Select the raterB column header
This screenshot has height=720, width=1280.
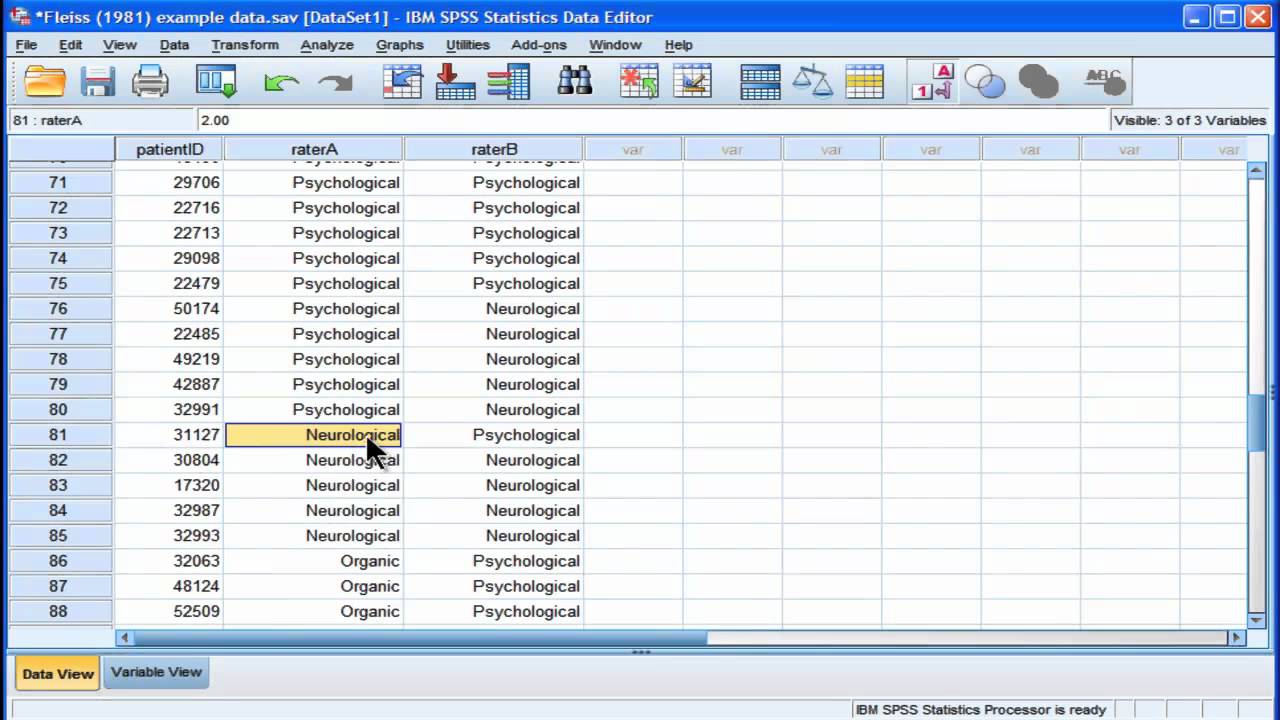[x=494, y=149]
